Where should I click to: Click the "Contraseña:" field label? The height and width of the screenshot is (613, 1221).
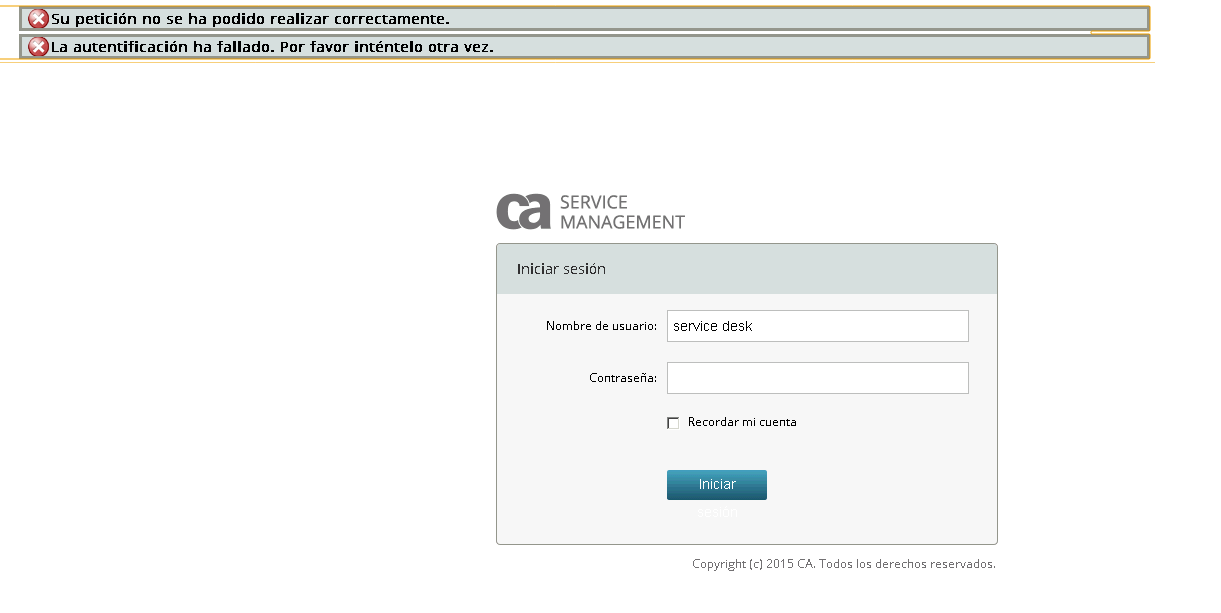point(623,377)
